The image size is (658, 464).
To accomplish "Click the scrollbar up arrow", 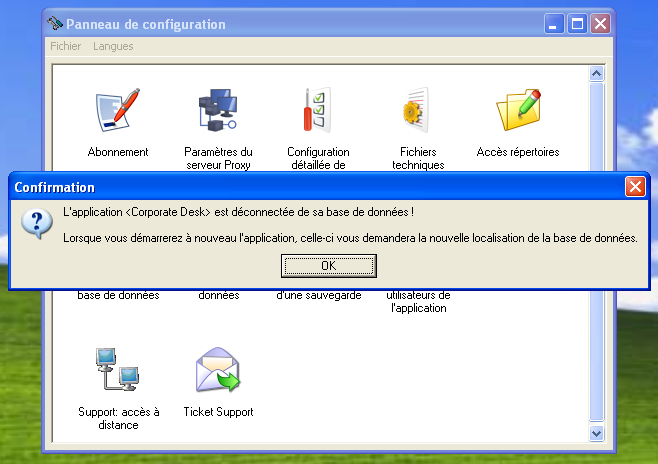I will 596,74.
